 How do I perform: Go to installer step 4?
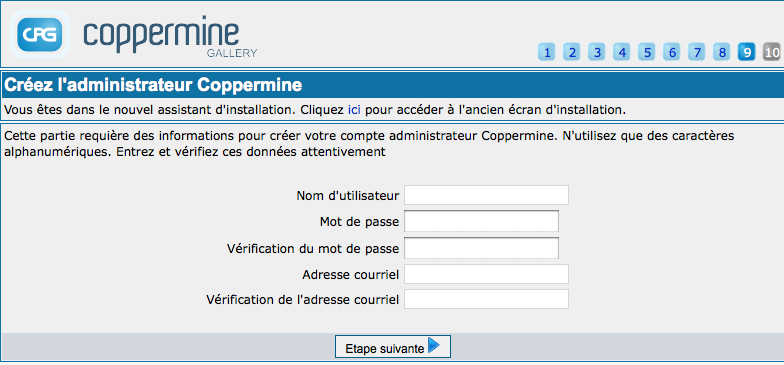click(x=622, y=52)
